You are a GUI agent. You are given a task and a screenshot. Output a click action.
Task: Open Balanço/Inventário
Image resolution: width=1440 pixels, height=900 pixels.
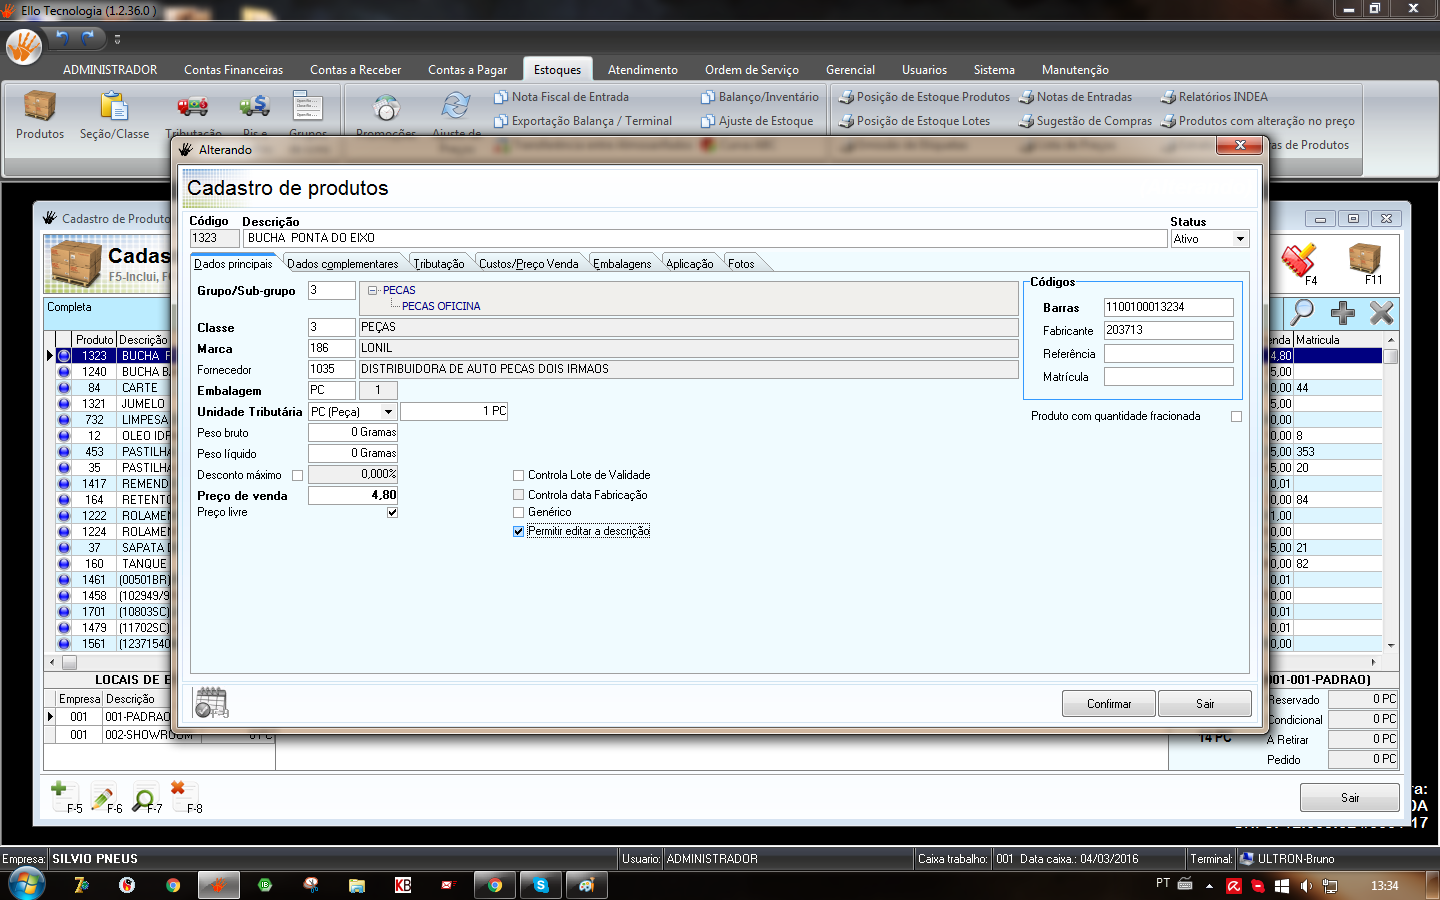pos(760,97)
